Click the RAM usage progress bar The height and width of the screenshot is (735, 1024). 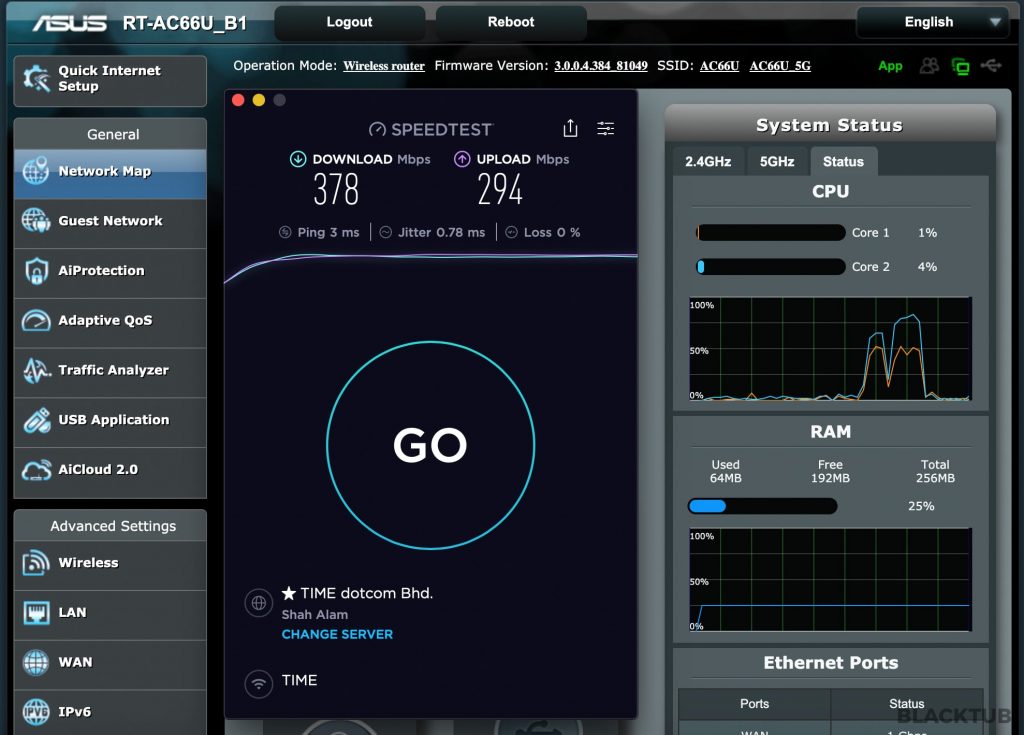[x=762, y=506]
